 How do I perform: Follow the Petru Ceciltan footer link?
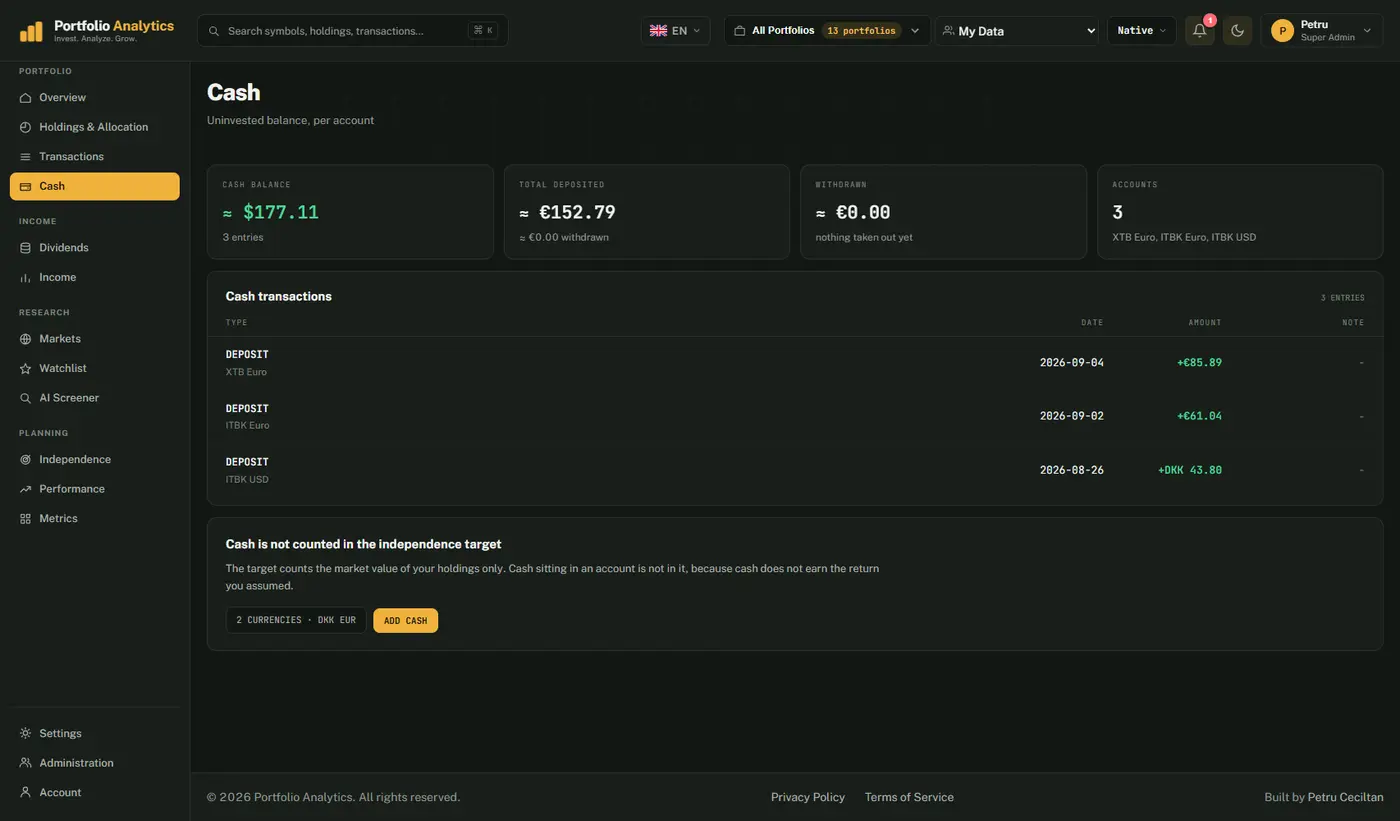[x=1346, y=797]
